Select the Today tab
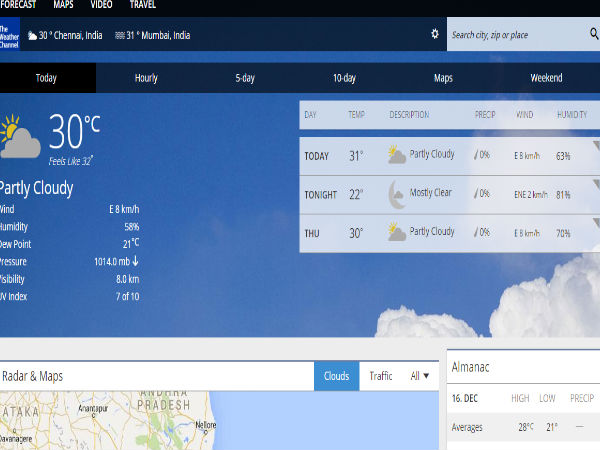The width and height of the screenshot is (600, 450). [x=46, y=78]
